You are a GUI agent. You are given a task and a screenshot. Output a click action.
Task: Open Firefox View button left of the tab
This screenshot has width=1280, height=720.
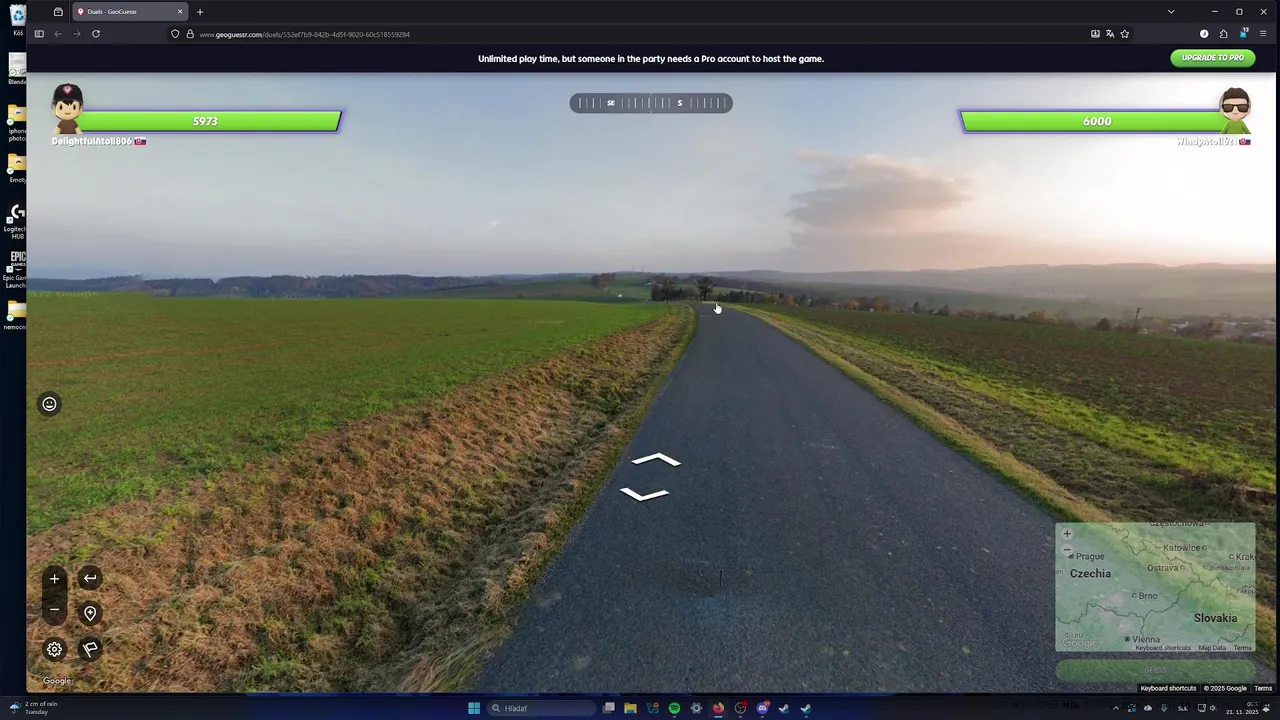58,12
